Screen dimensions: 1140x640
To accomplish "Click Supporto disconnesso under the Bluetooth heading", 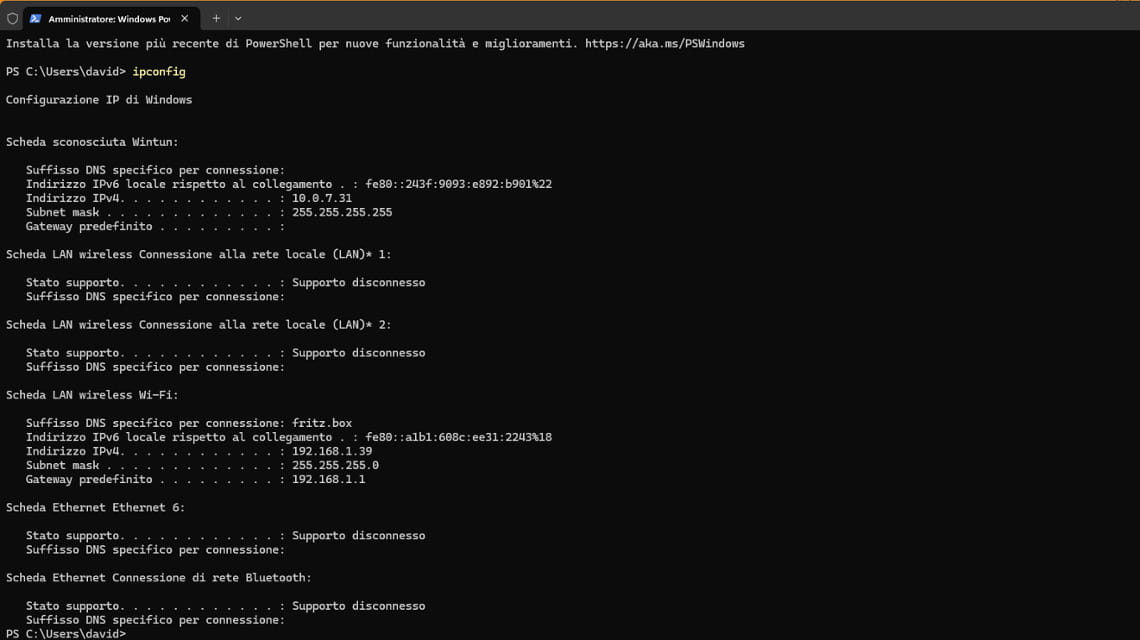I will pos(358,606).
